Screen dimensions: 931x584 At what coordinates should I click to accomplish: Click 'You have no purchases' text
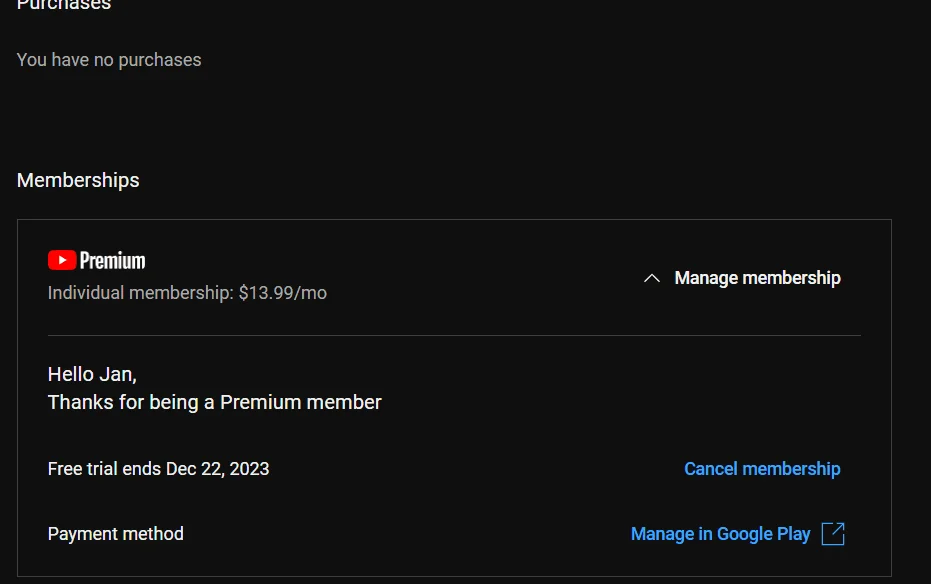[x=109, y=60]
